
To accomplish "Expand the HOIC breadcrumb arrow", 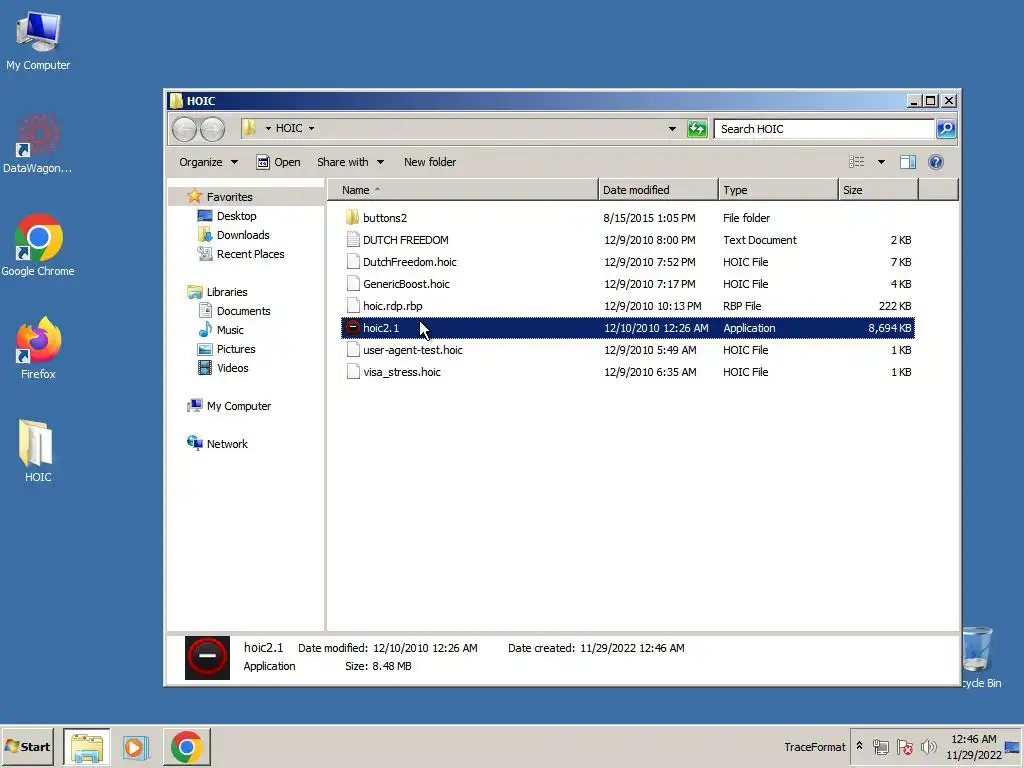I will click(312, 129).
